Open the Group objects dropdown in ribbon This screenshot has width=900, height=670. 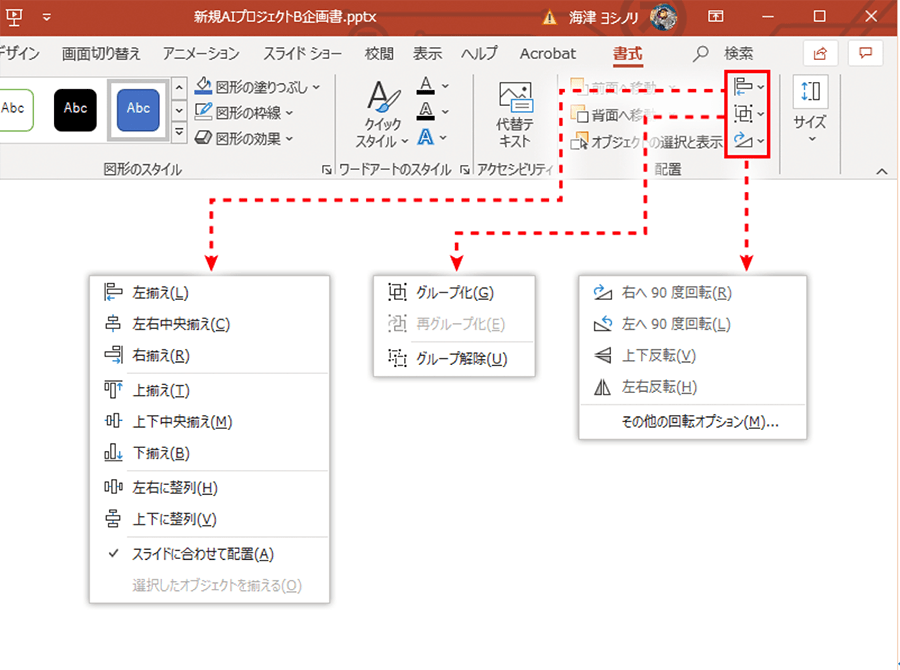pos(748,114)
